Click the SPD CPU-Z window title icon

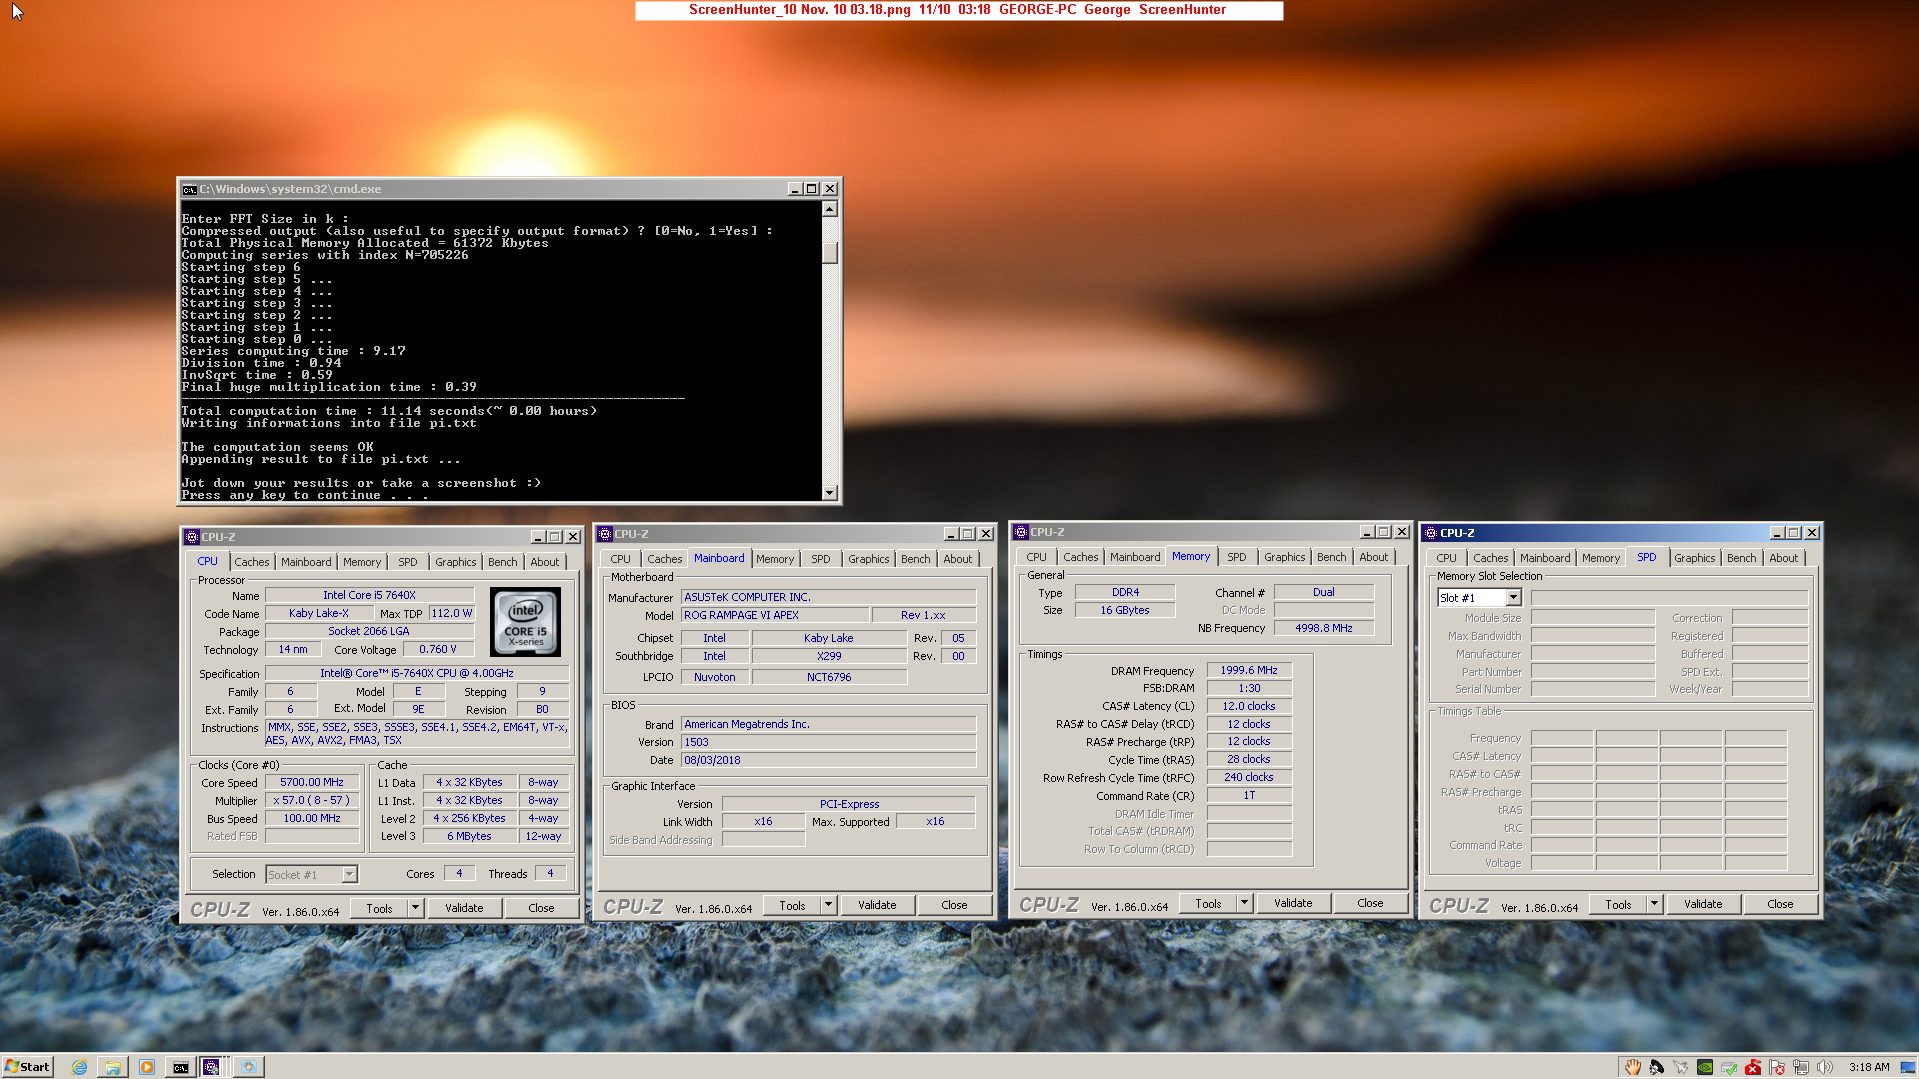pos(1431,533)
